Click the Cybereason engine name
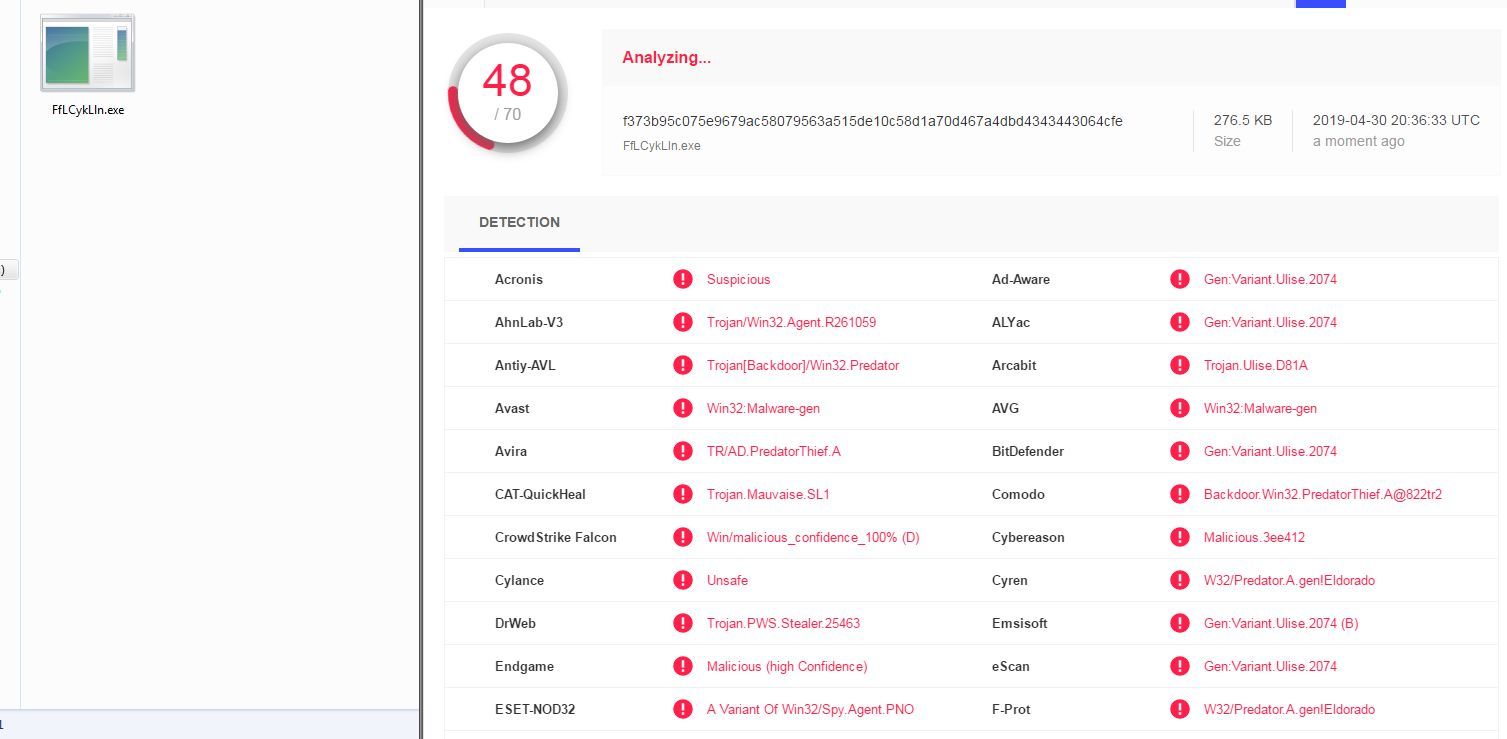1507x739 pixels. click(x=1028, y=538)
